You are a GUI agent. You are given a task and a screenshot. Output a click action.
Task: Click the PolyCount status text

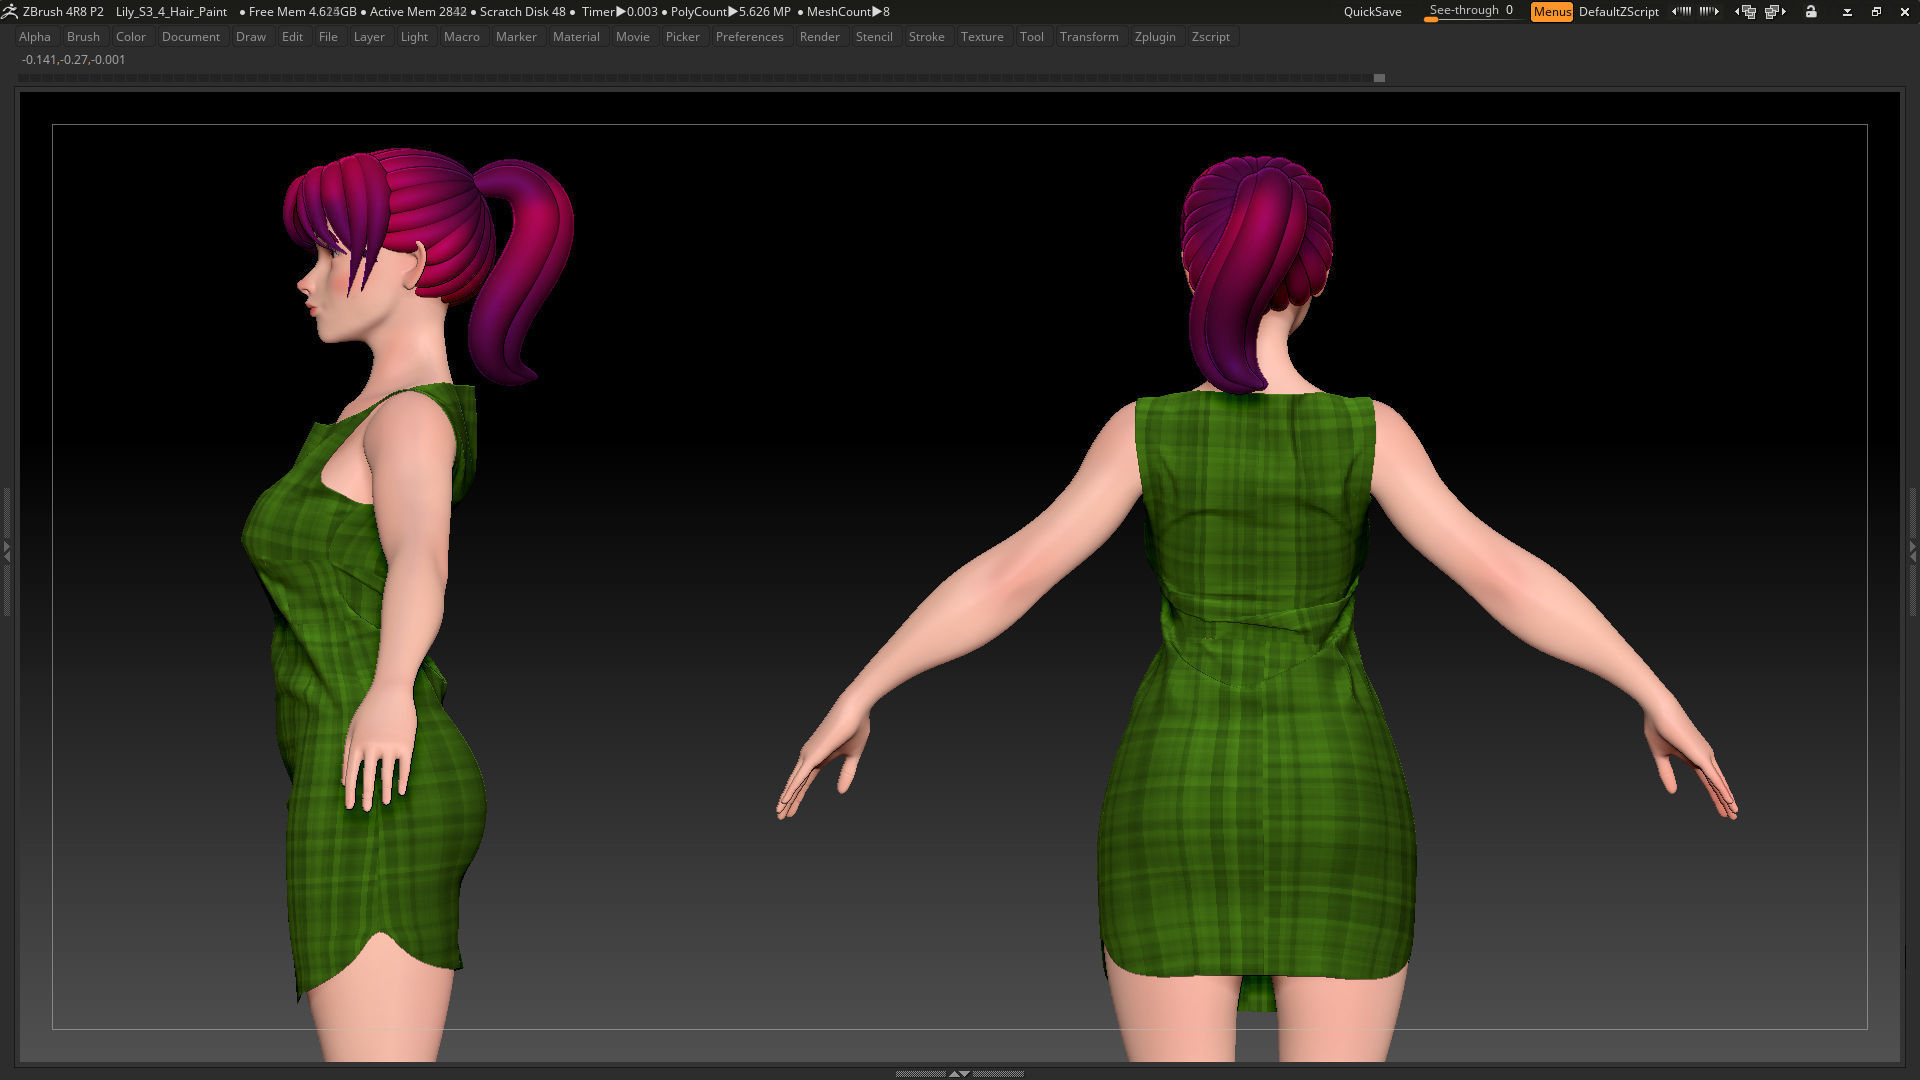(732, 12)
